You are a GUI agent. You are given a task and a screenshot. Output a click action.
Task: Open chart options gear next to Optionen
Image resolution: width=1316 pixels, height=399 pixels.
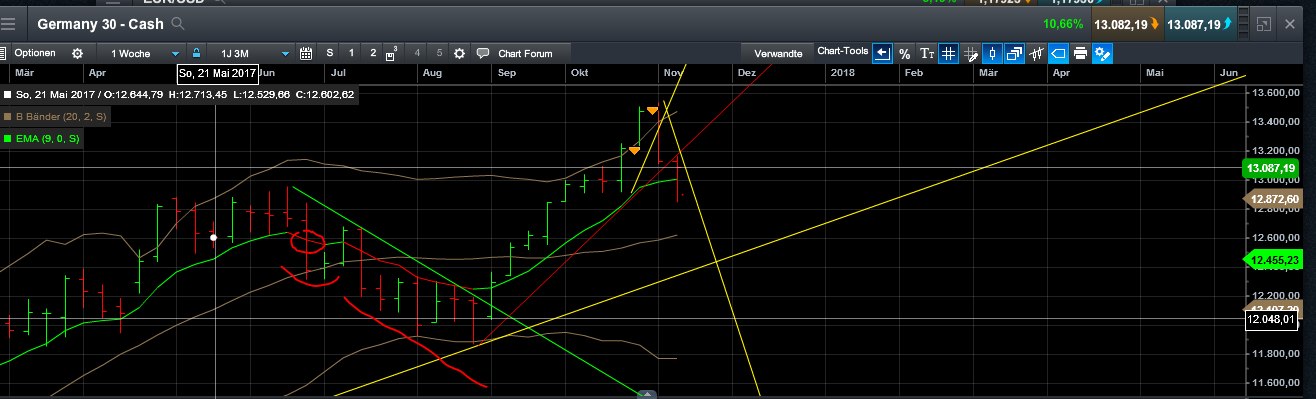(77, 53)
